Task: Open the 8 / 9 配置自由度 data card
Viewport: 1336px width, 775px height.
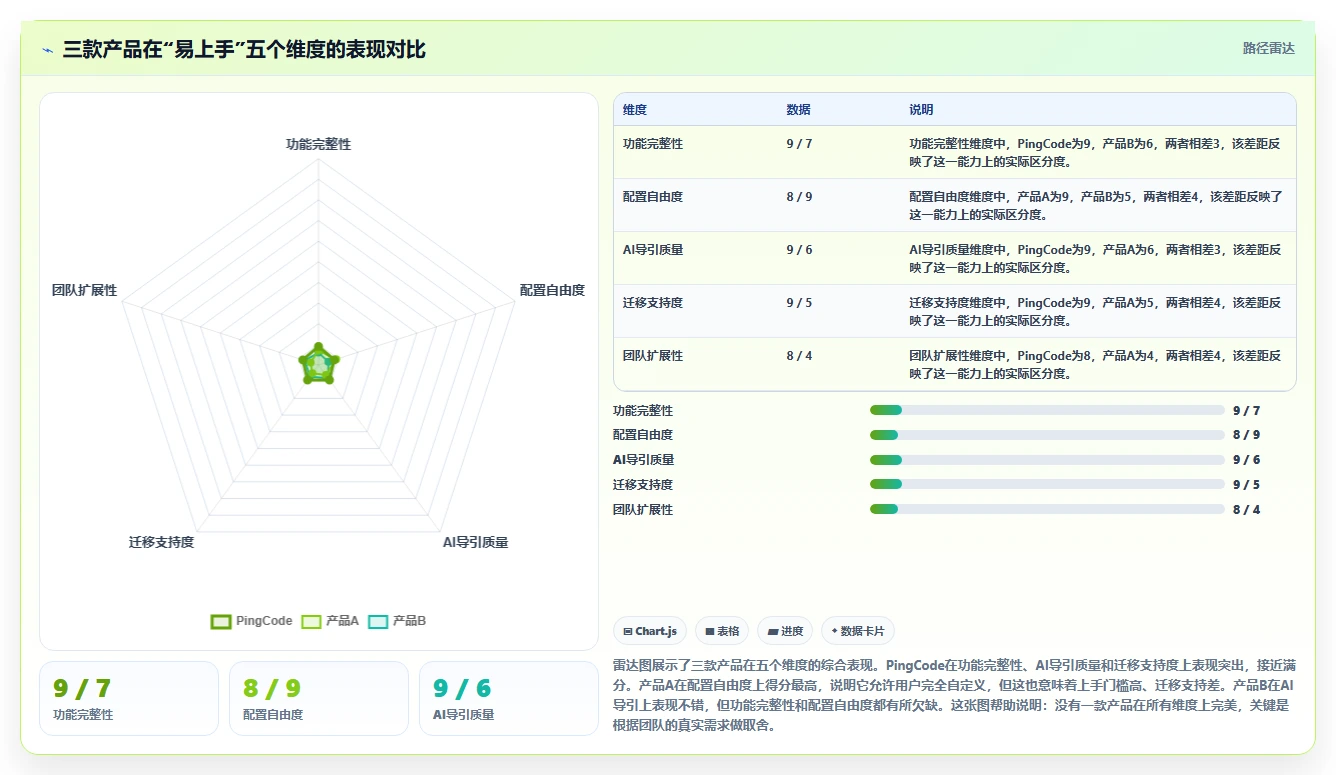Action: (x=319, y=698)
